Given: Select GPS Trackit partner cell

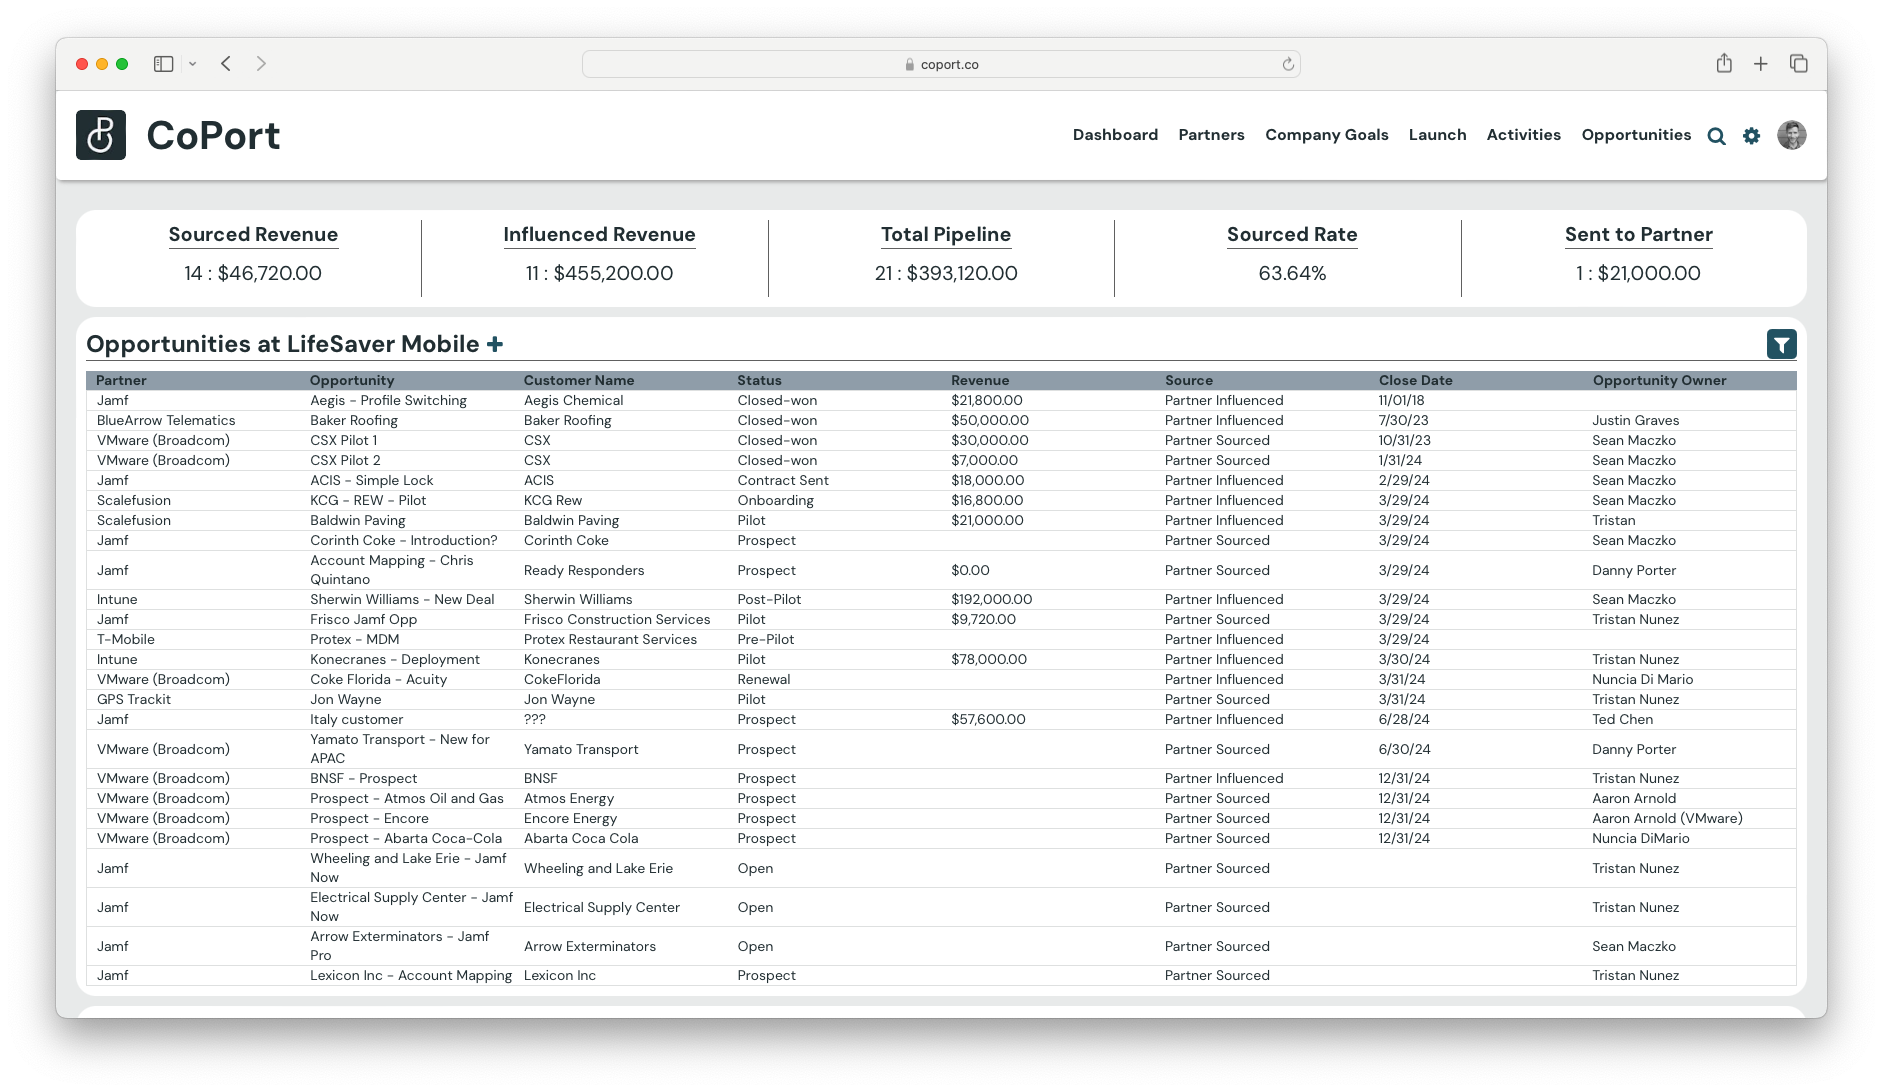Looking at the screenshot, I should pyautogui.click(x=134, y=700).
